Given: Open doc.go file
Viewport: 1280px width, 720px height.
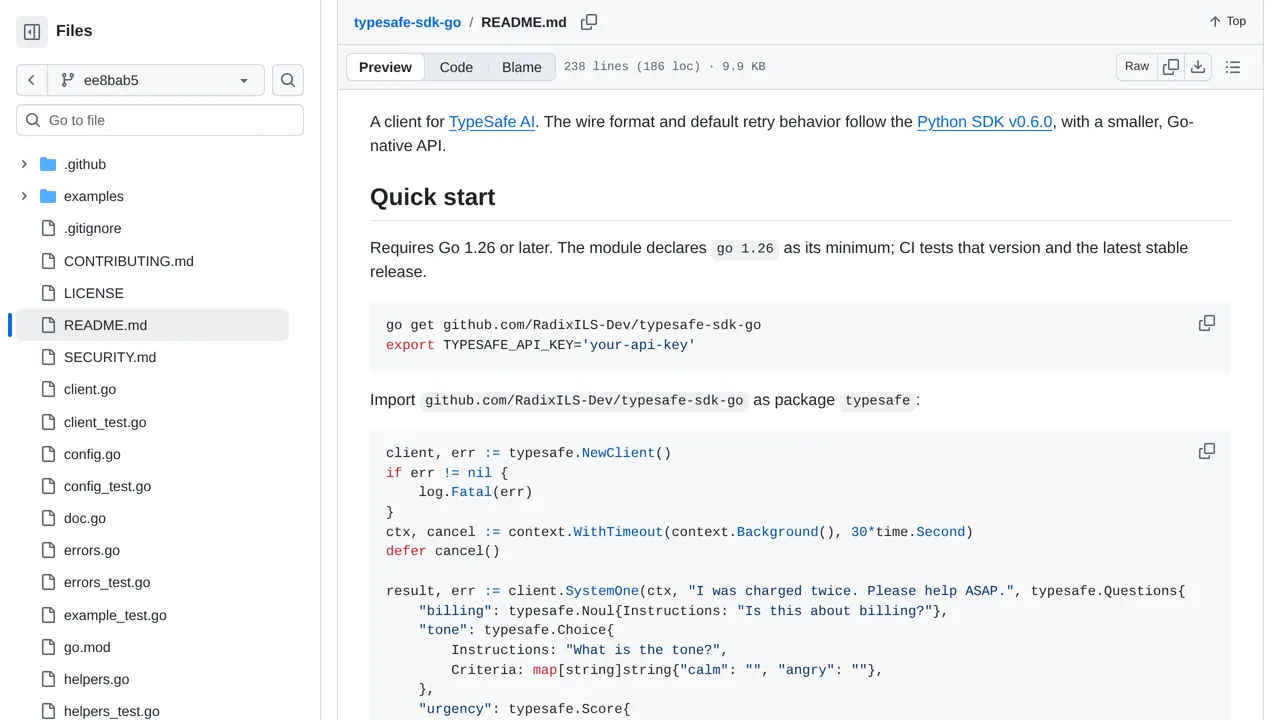Looking at the screenshot, I should coord(85,518).
